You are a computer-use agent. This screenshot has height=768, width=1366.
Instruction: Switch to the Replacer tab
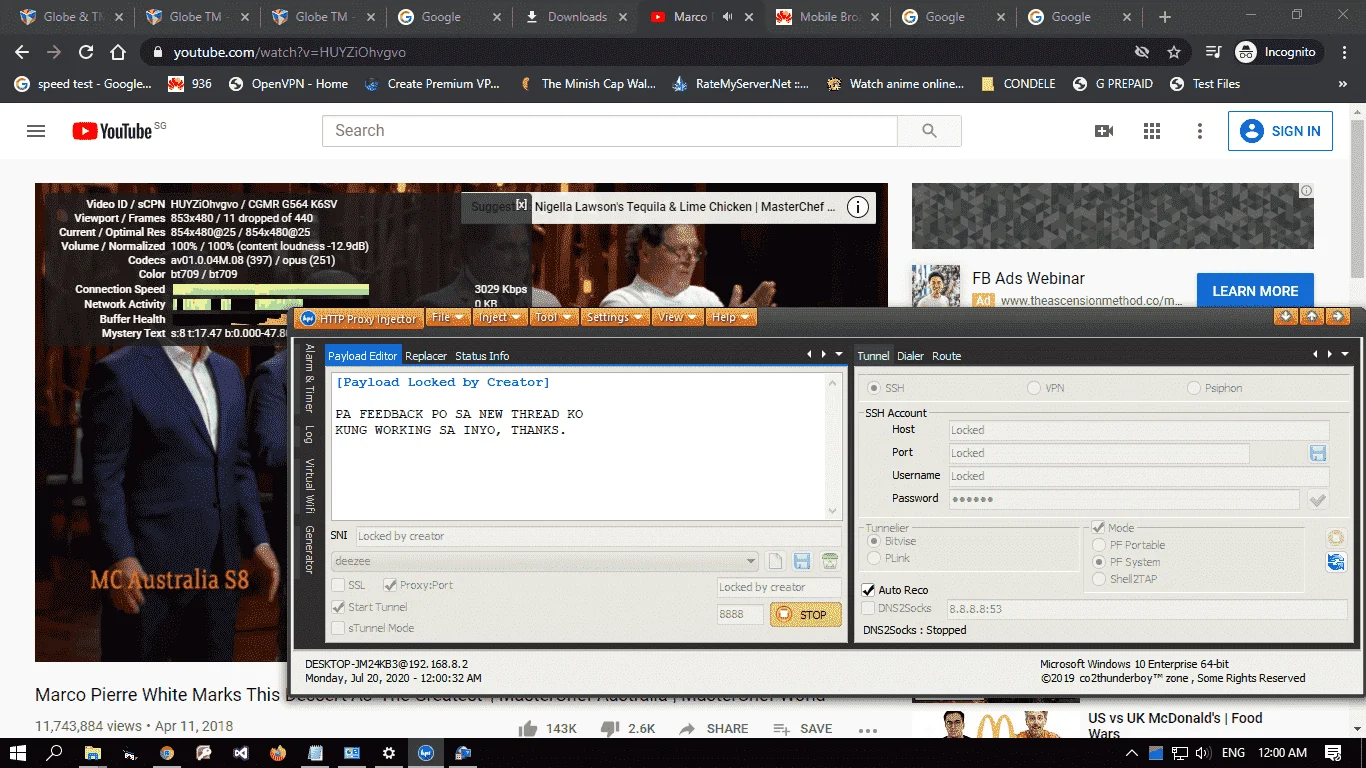click(x=426, y=356)
